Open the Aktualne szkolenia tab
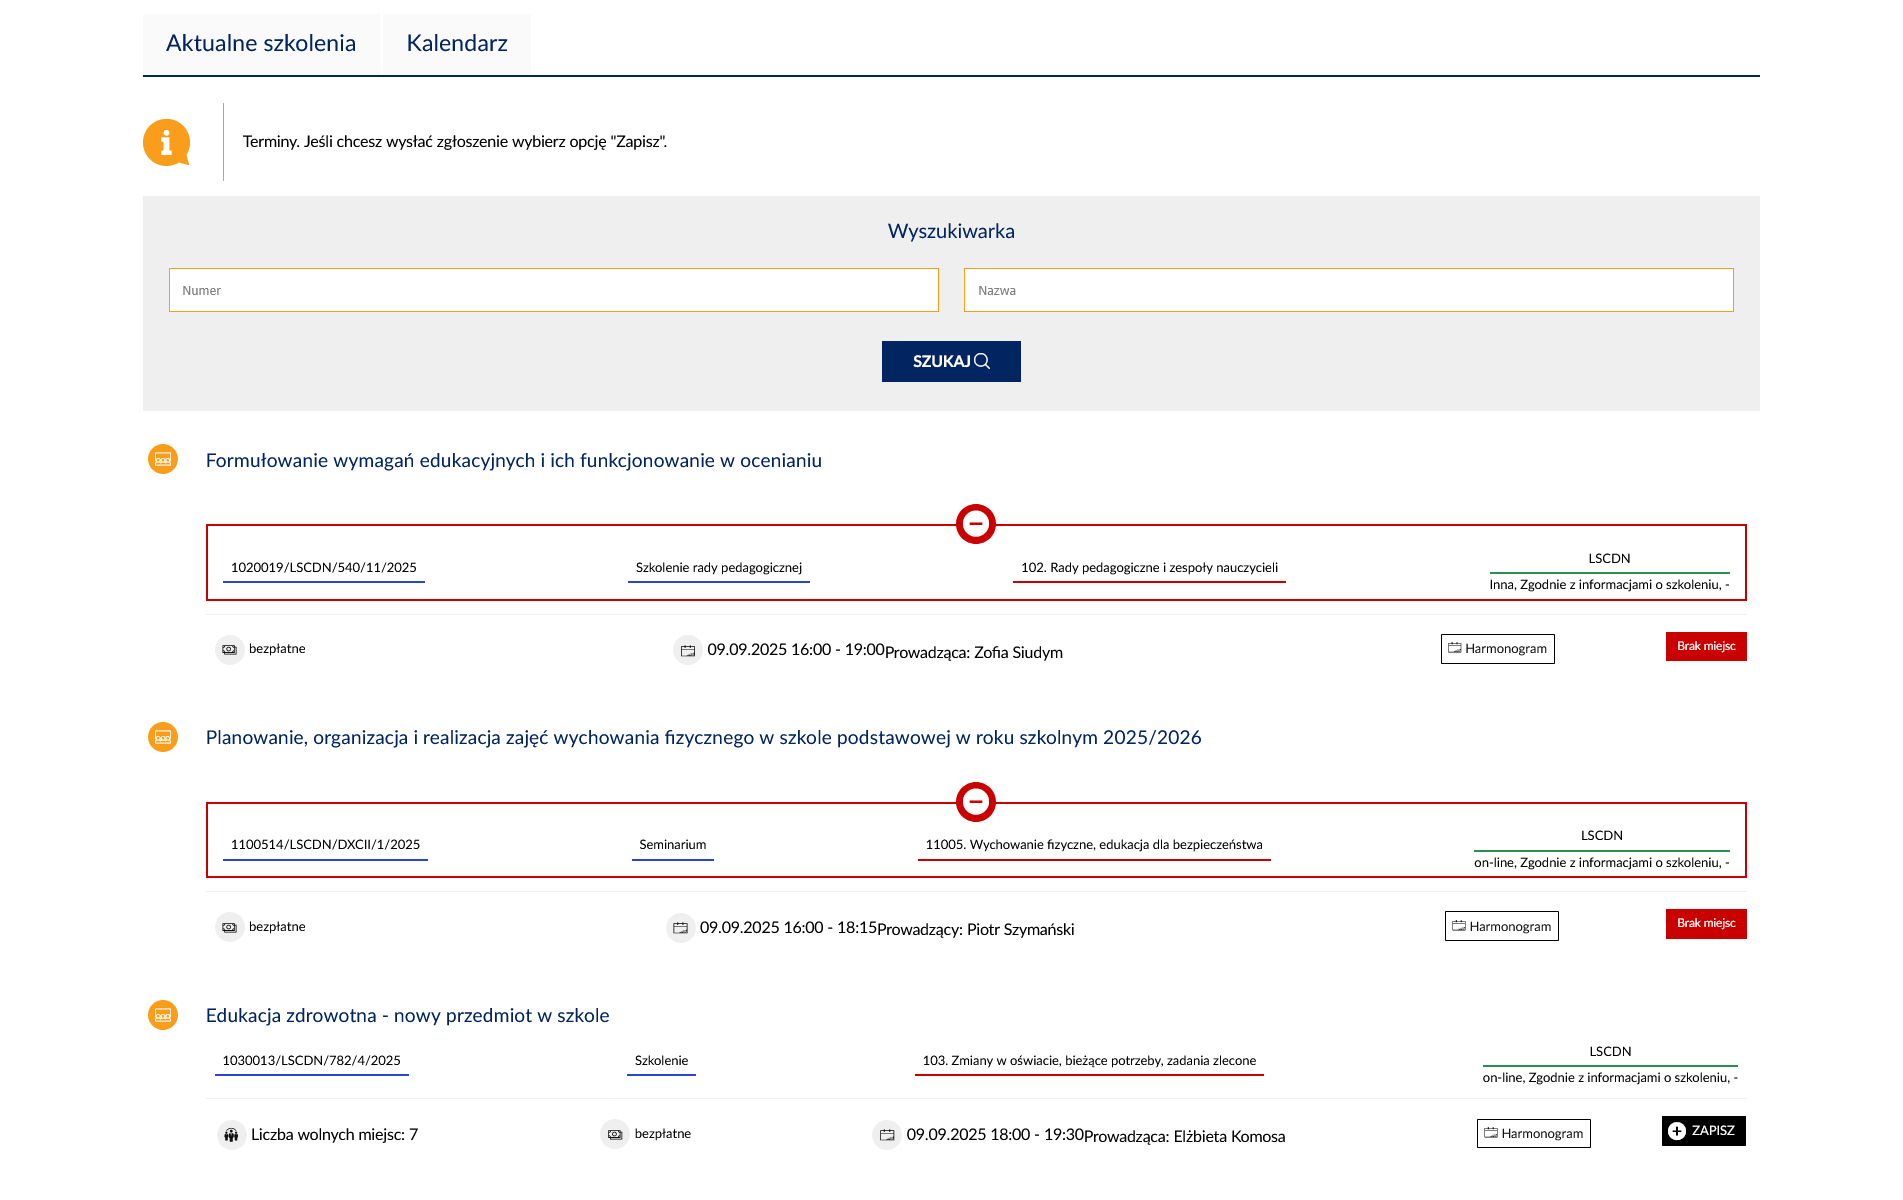 coord(261,43)
